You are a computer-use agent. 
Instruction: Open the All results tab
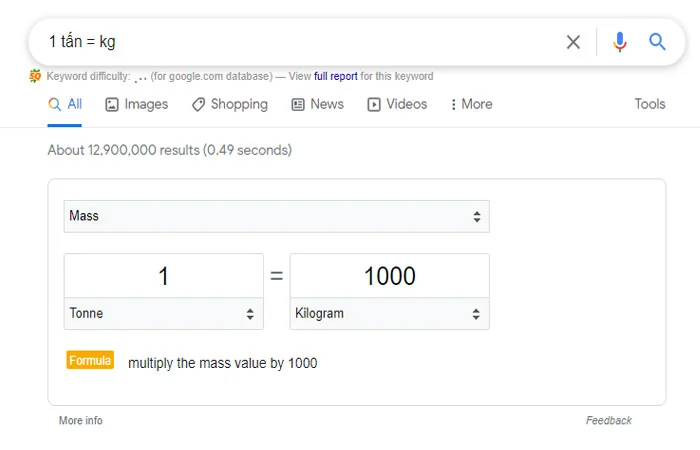coord(65,104)
